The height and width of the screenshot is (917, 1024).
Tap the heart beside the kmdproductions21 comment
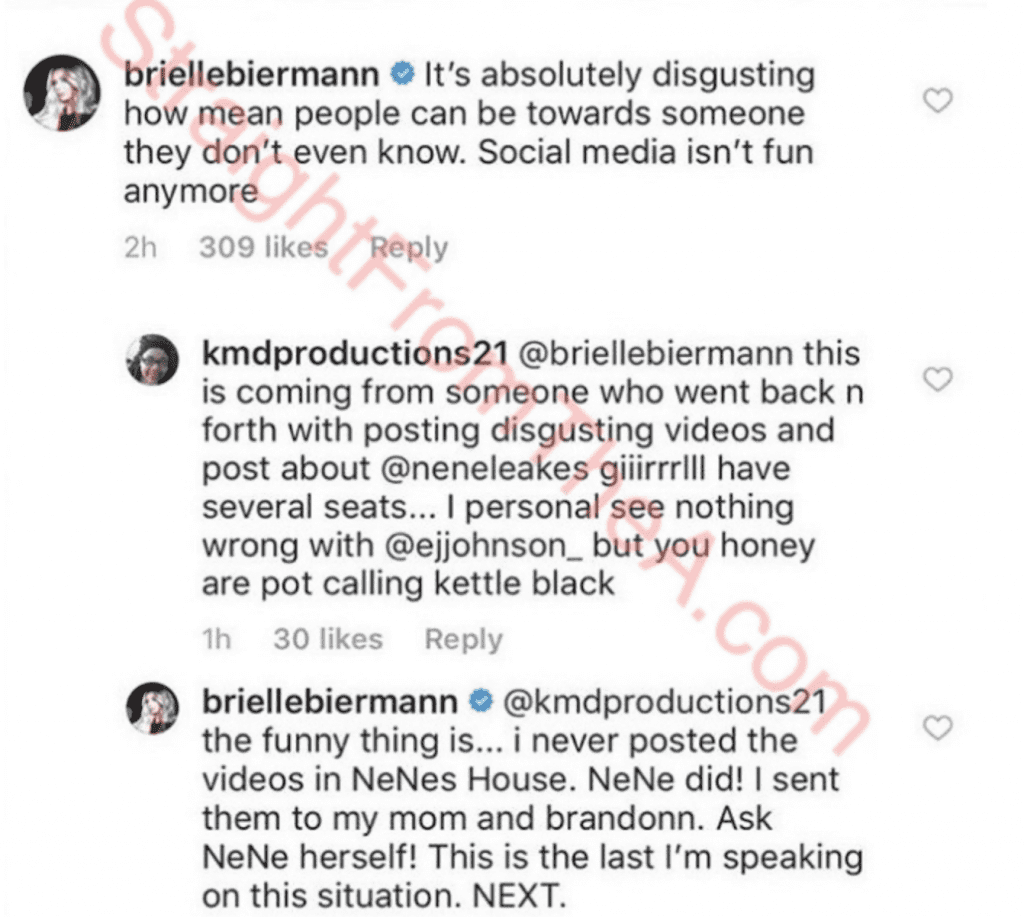click(x=937, y=380)
